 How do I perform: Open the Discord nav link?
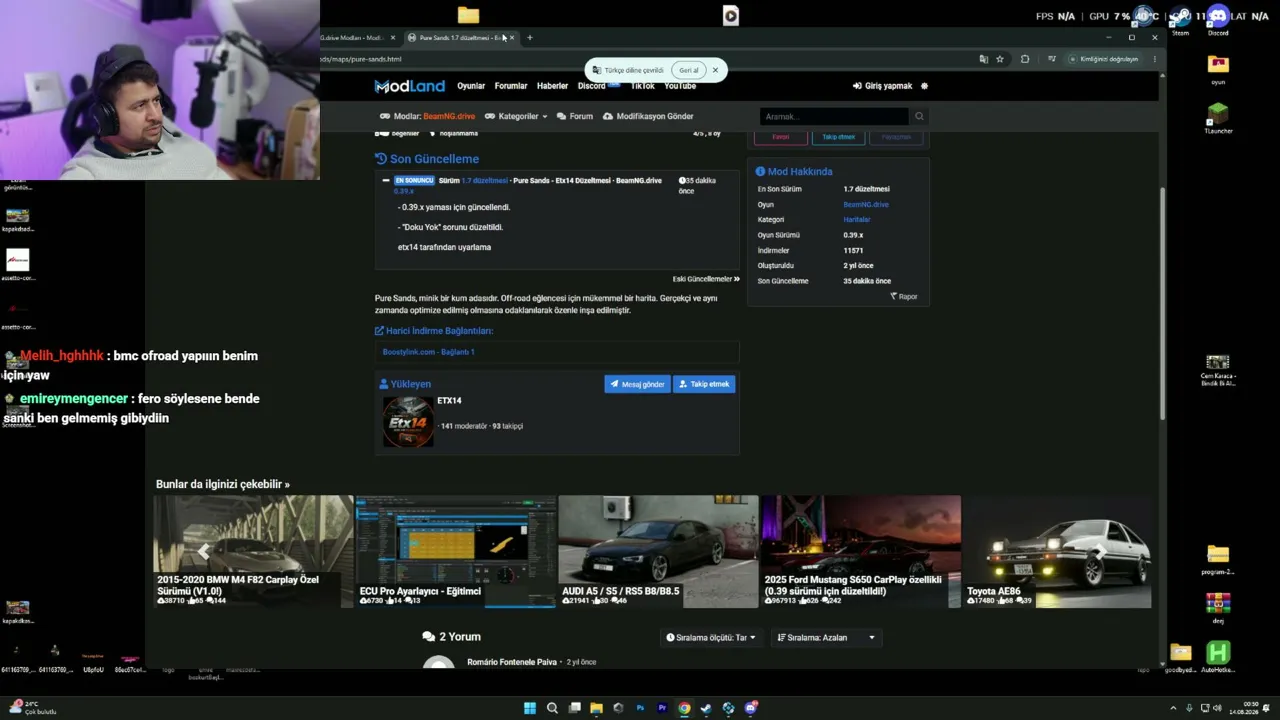[x=591, y=86]
